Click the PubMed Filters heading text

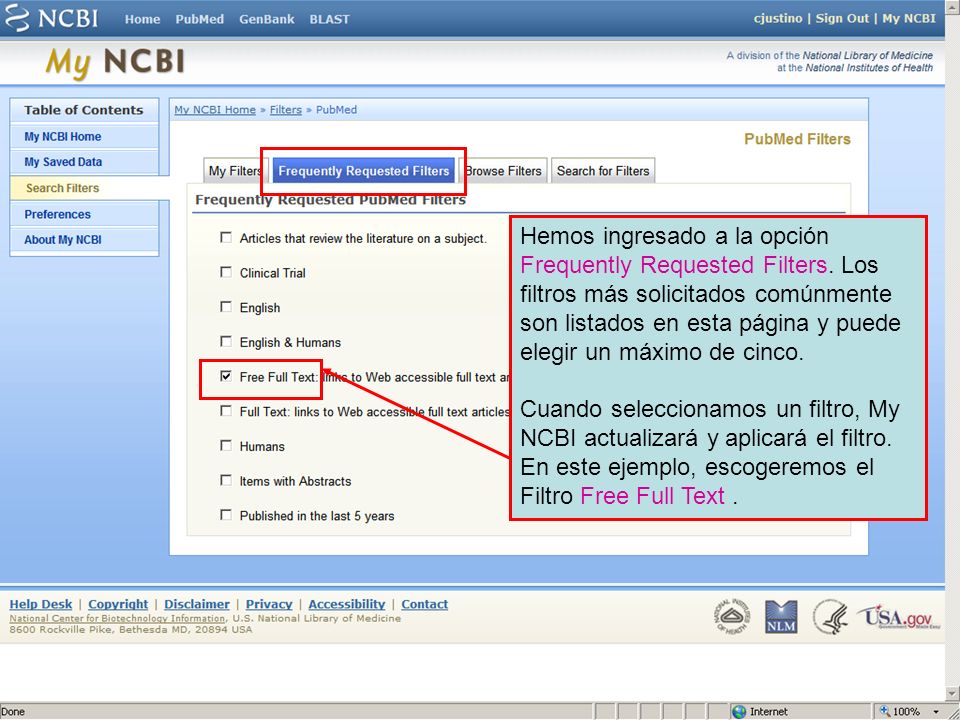(797, 139)
